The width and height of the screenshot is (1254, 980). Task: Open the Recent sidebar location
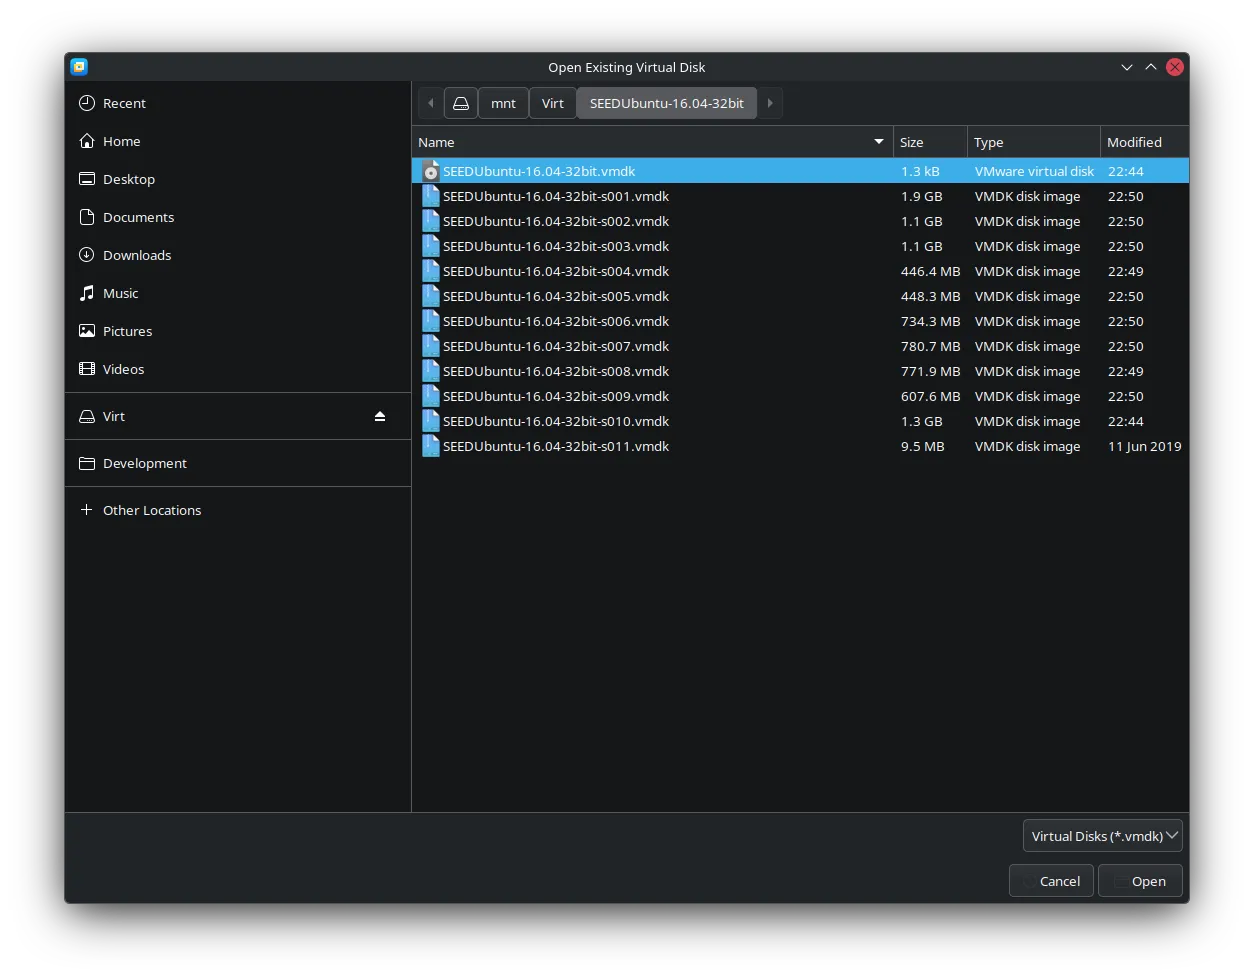point(238,103)
